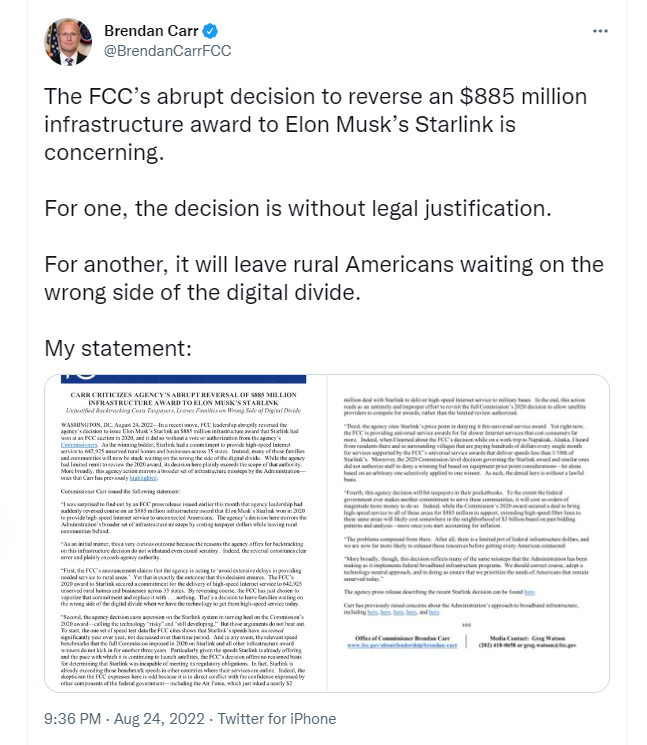The width and height of the screenshot is (647, 745).
Task: Click the Media Contact Greg Watson block
Action: tap(527, 641)
